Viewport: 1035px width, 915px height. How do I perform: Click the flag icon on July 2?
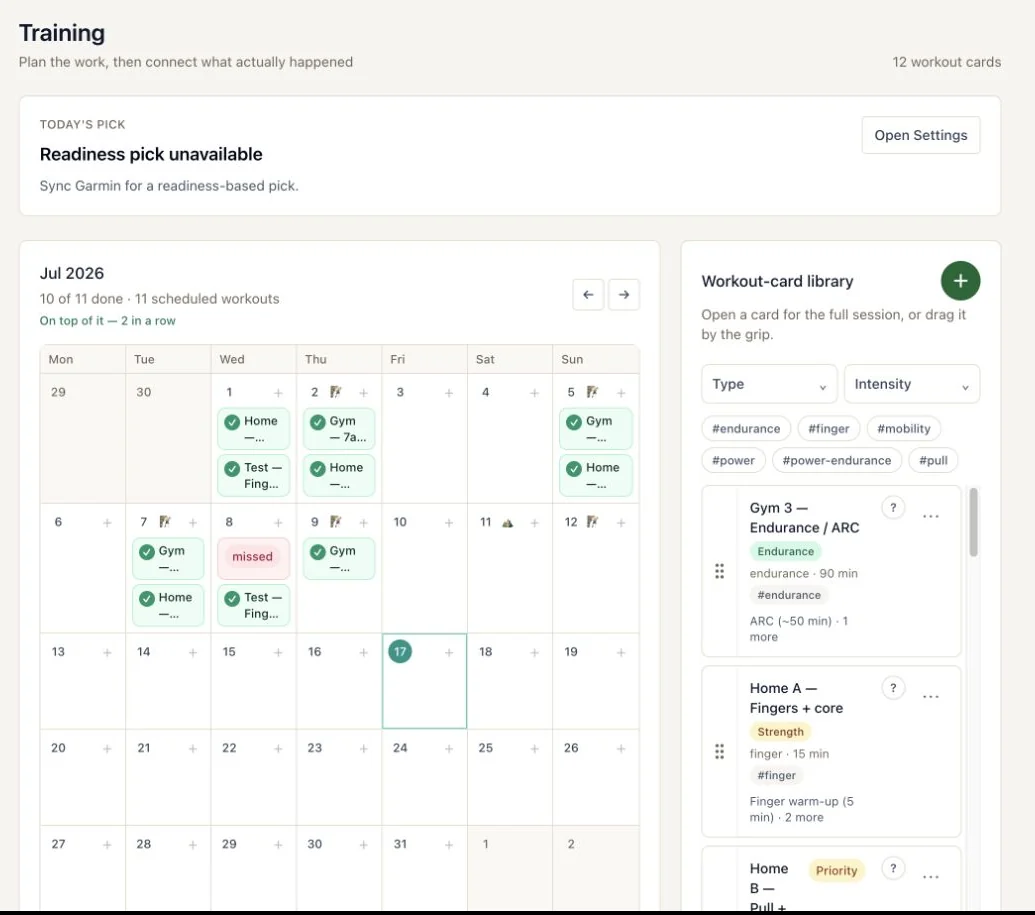[336, 392]
